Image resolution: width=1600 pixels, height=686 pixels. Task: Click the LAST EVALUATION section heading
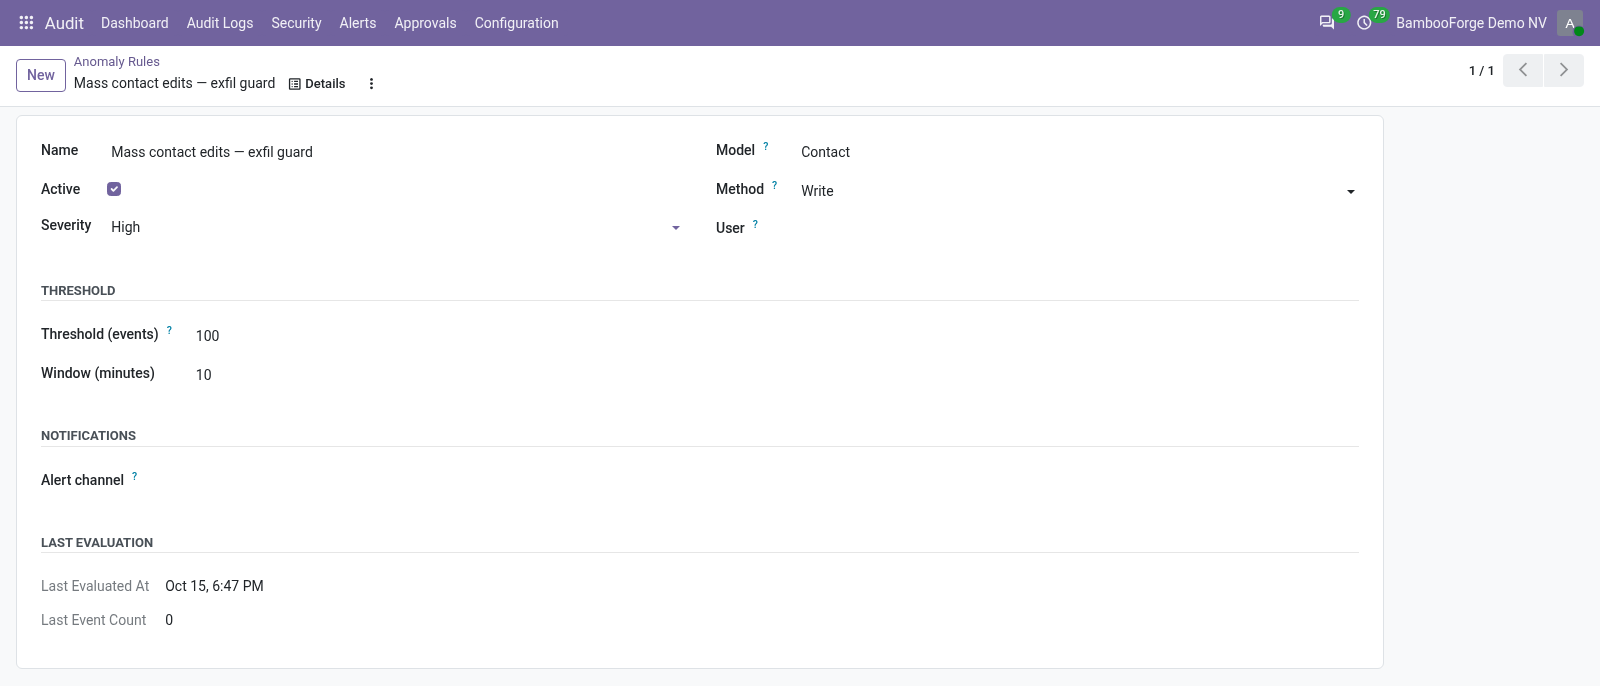(97, 543)
